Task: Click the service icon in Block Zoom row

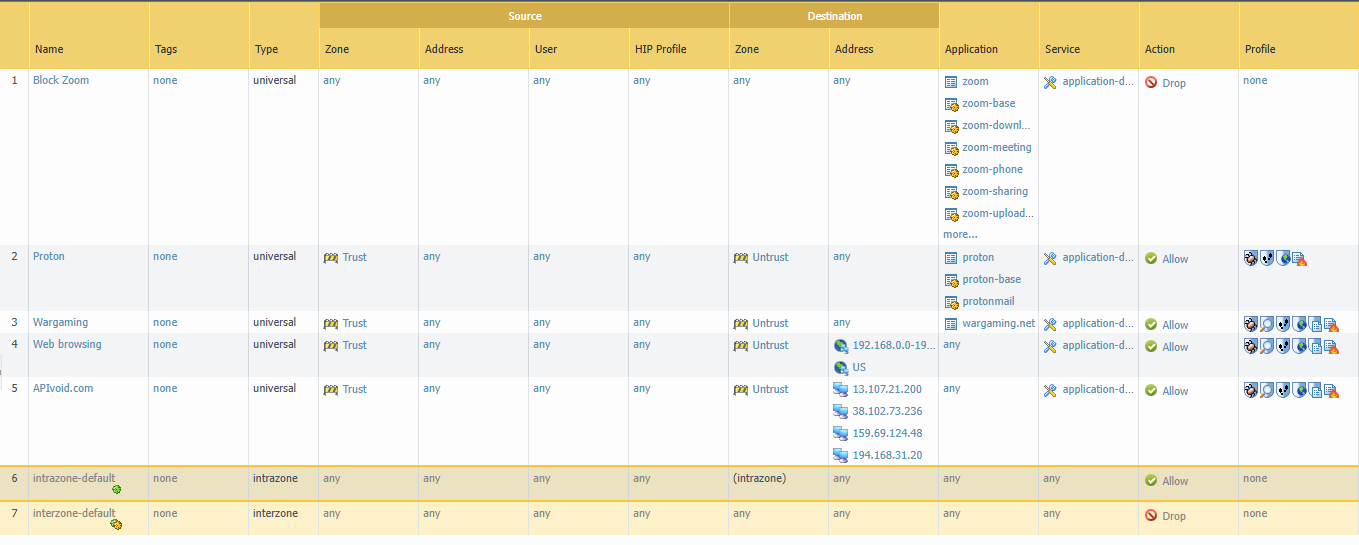Action: click(1050, 82)
